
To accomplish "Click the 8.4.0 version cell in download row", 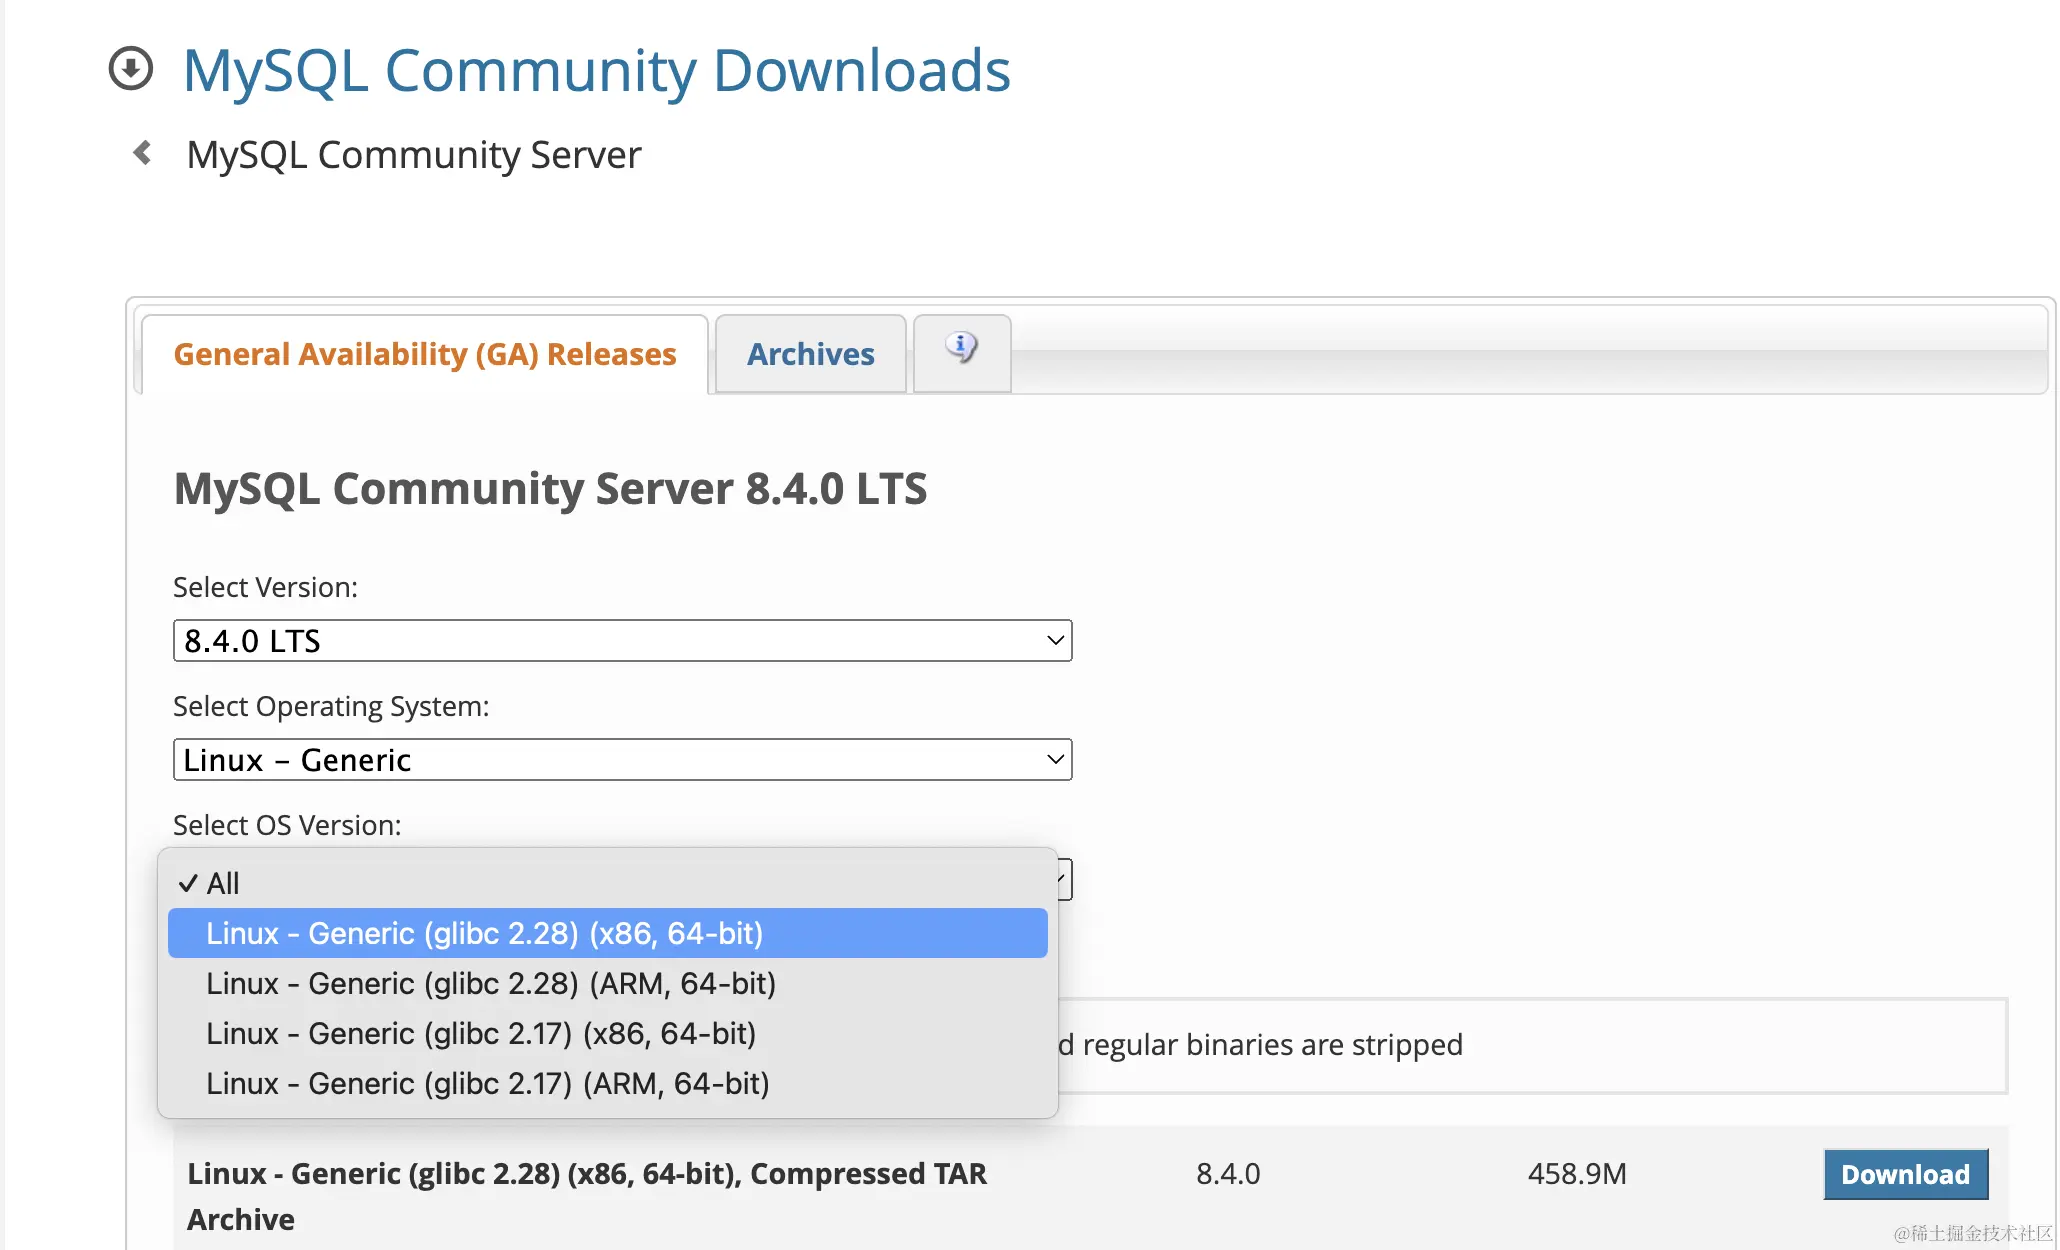I will 1228,1173.
